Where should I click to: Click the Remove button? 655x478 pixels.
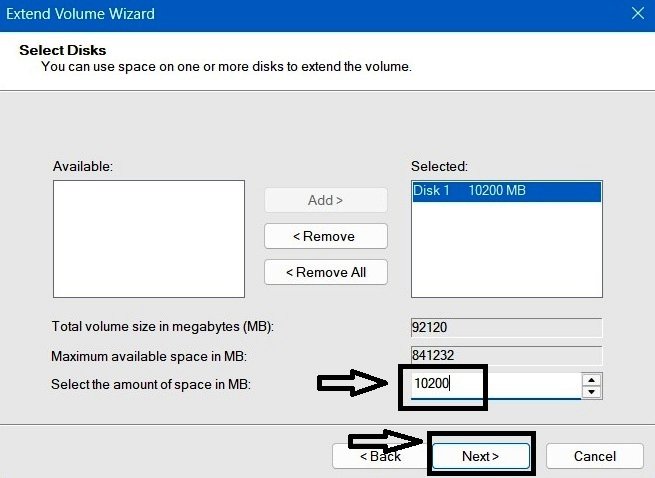[326, 236]
